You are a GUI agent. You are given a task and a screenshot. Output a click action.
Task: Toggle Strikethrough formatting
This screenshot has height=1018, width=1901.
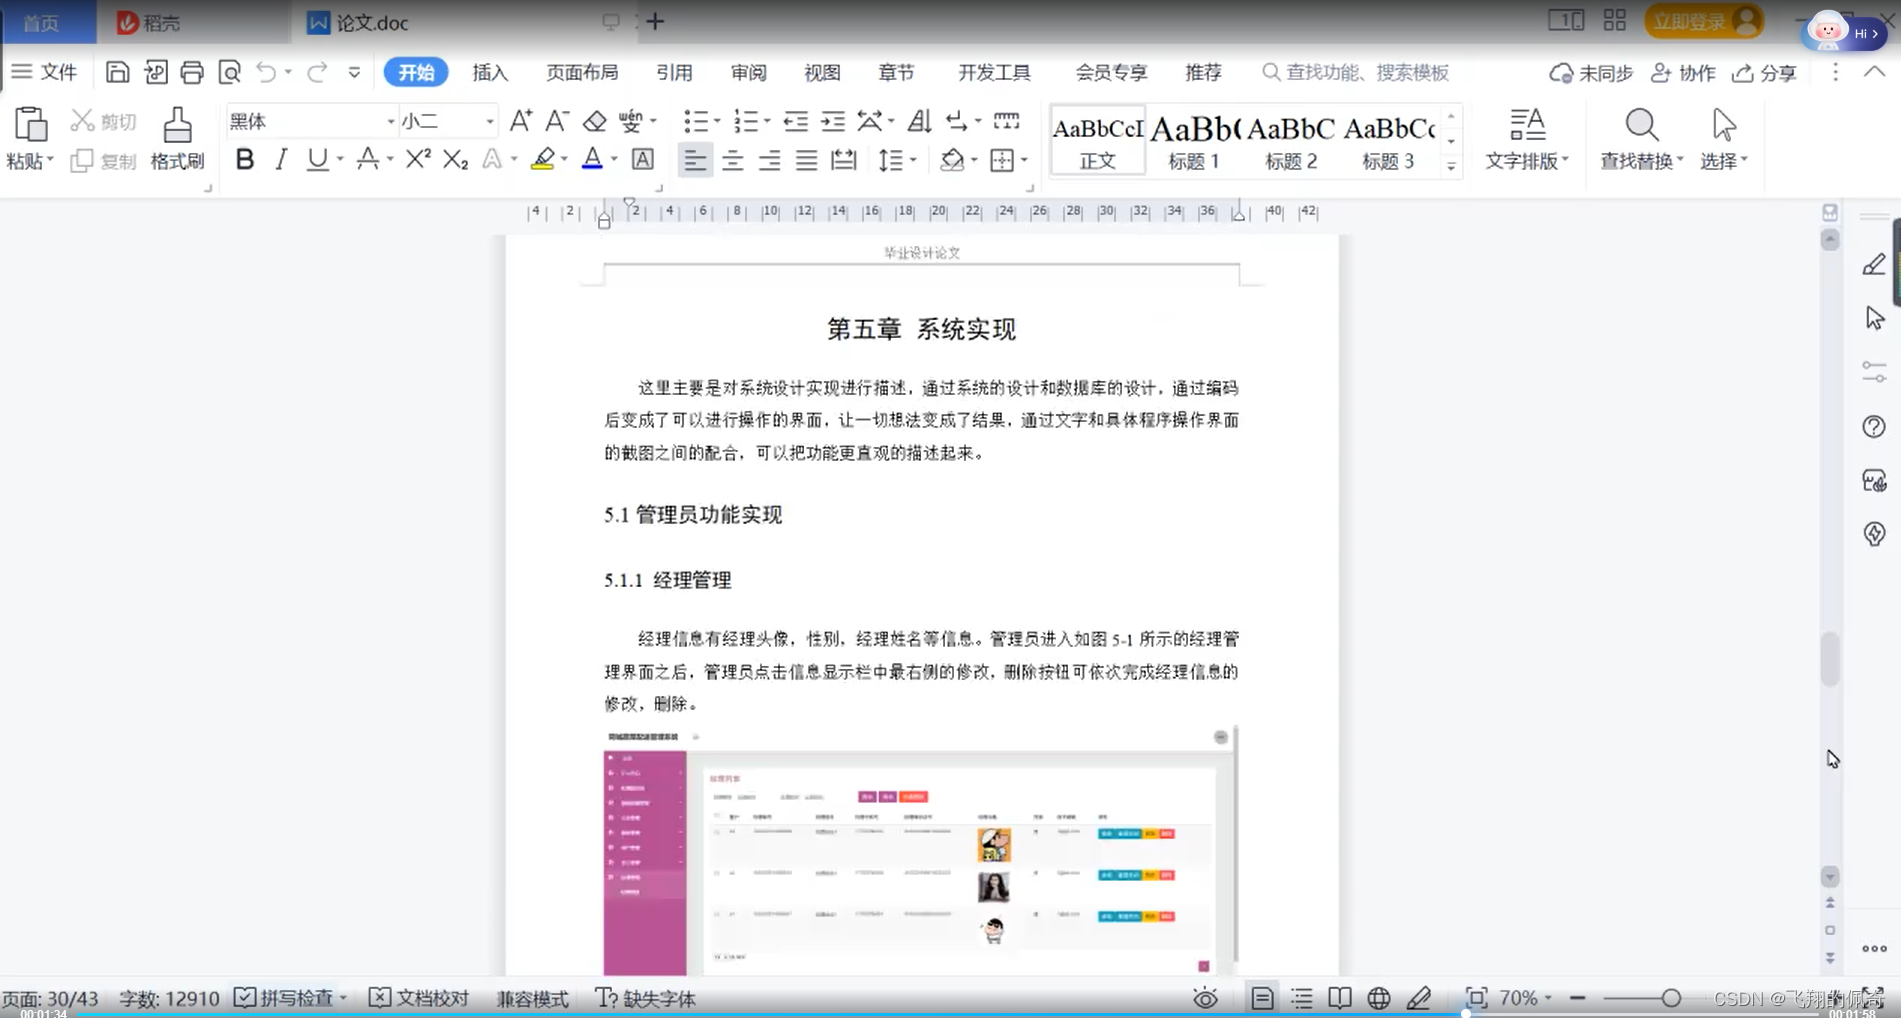pyautogui.click(x=367, y=159)
